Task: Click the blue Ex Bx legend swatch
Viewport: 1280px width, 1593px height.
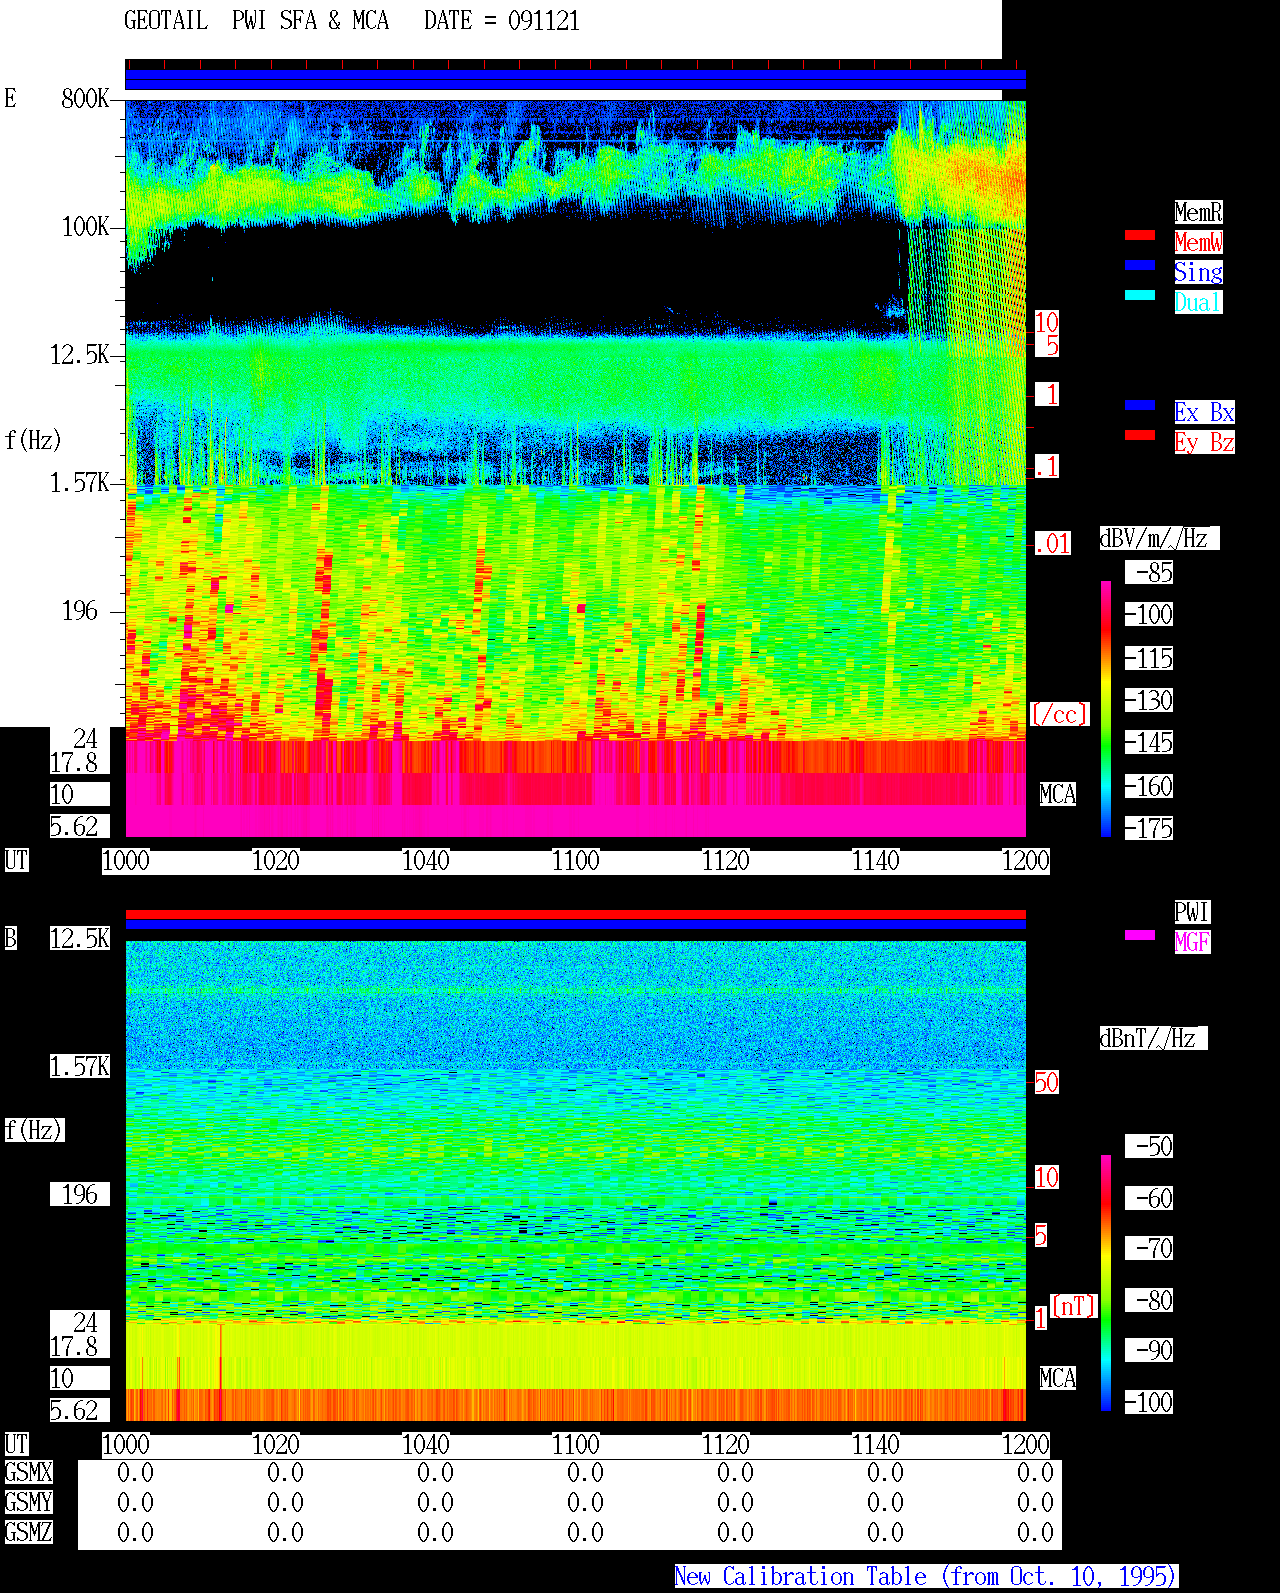Action: 1140,405
